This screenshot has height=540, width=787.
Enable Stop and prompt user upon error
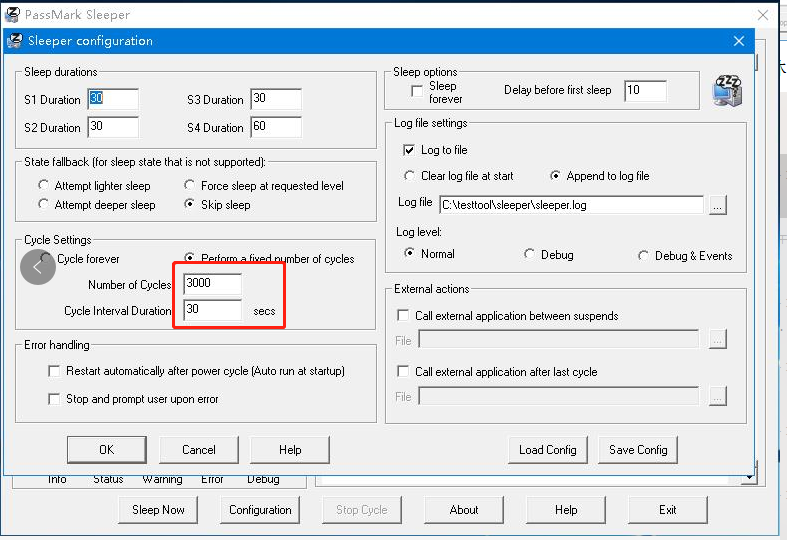[x=55, y=399]
